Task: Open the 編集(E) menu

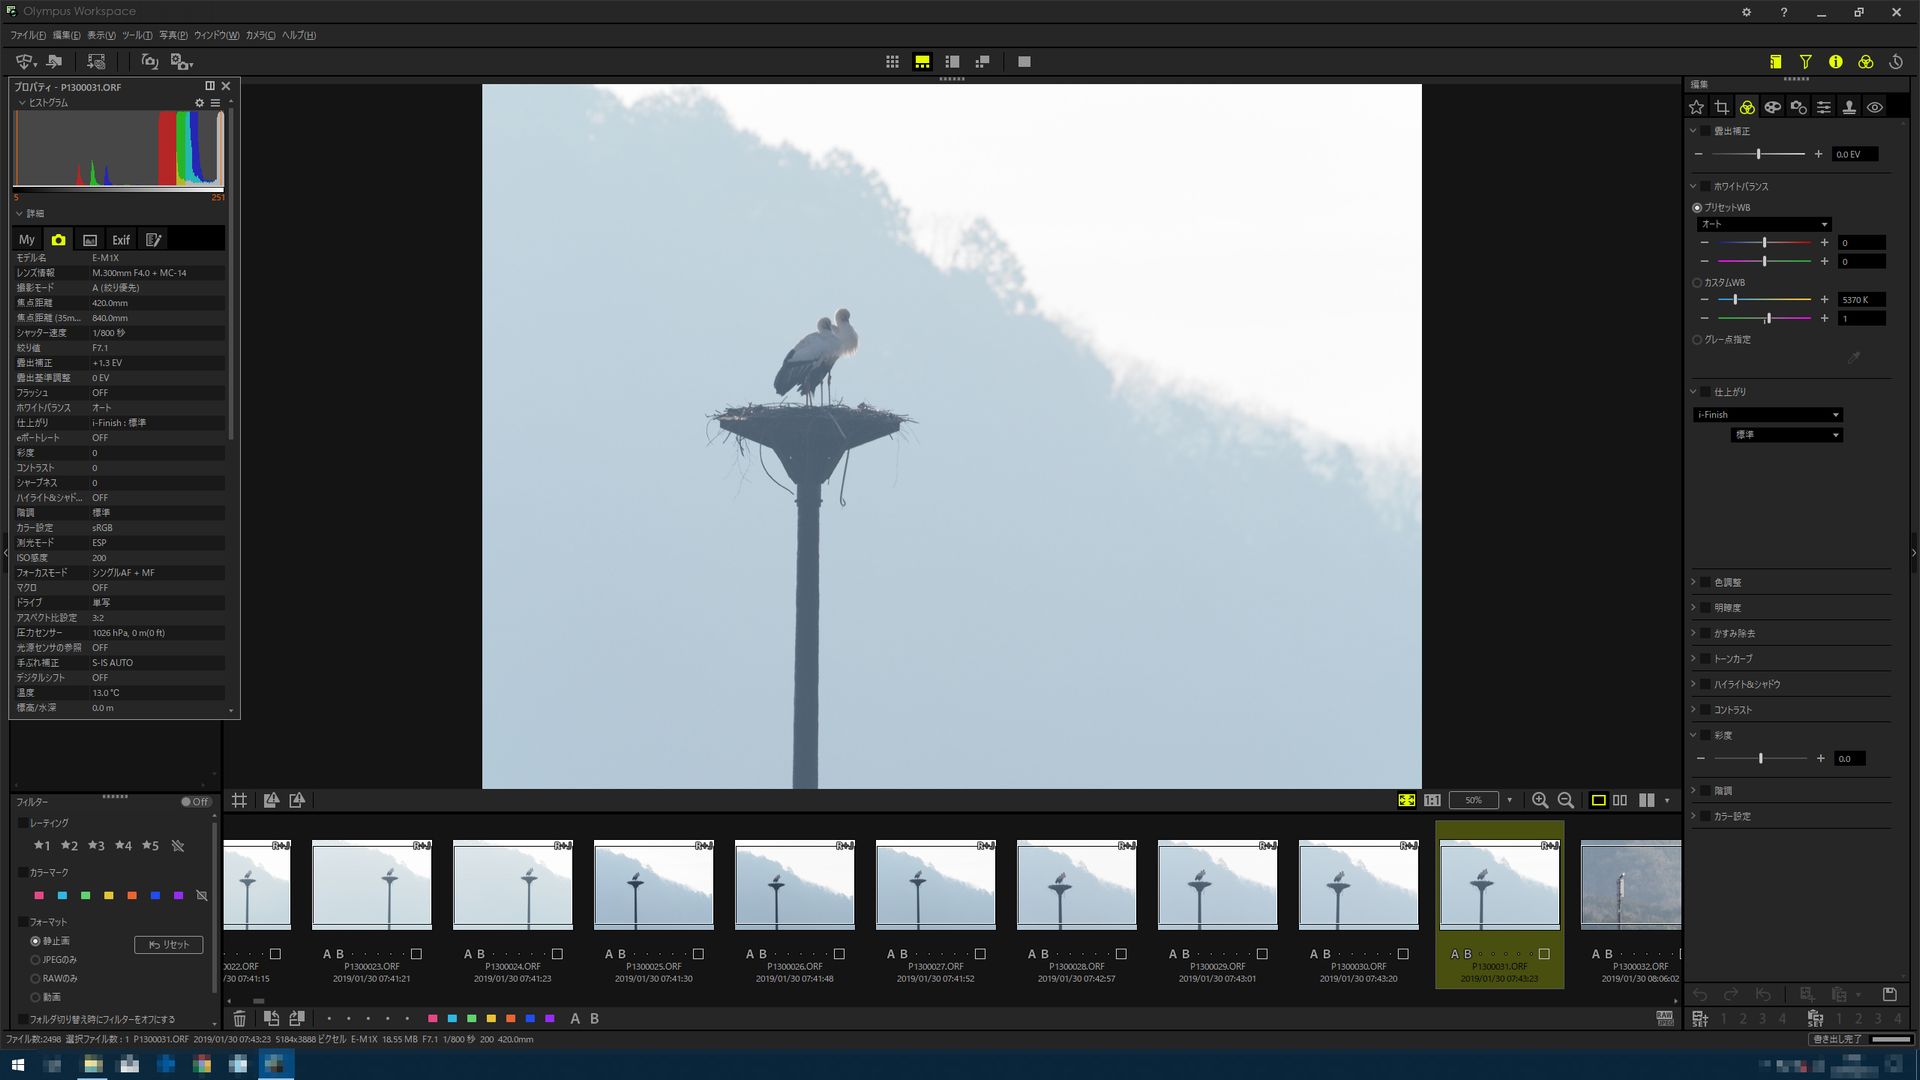Action: tap(66, 35)
